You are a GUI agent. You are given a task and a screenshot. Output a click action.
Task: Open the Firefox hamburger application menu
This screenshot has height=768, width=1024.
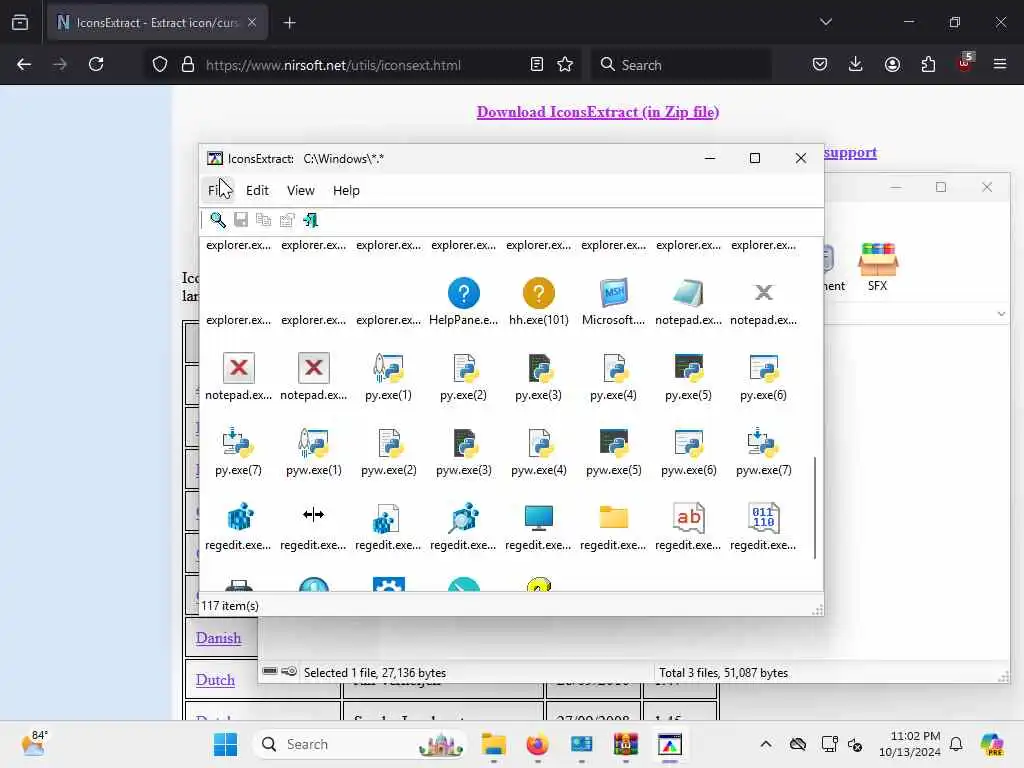click(x=1000, y=64)
